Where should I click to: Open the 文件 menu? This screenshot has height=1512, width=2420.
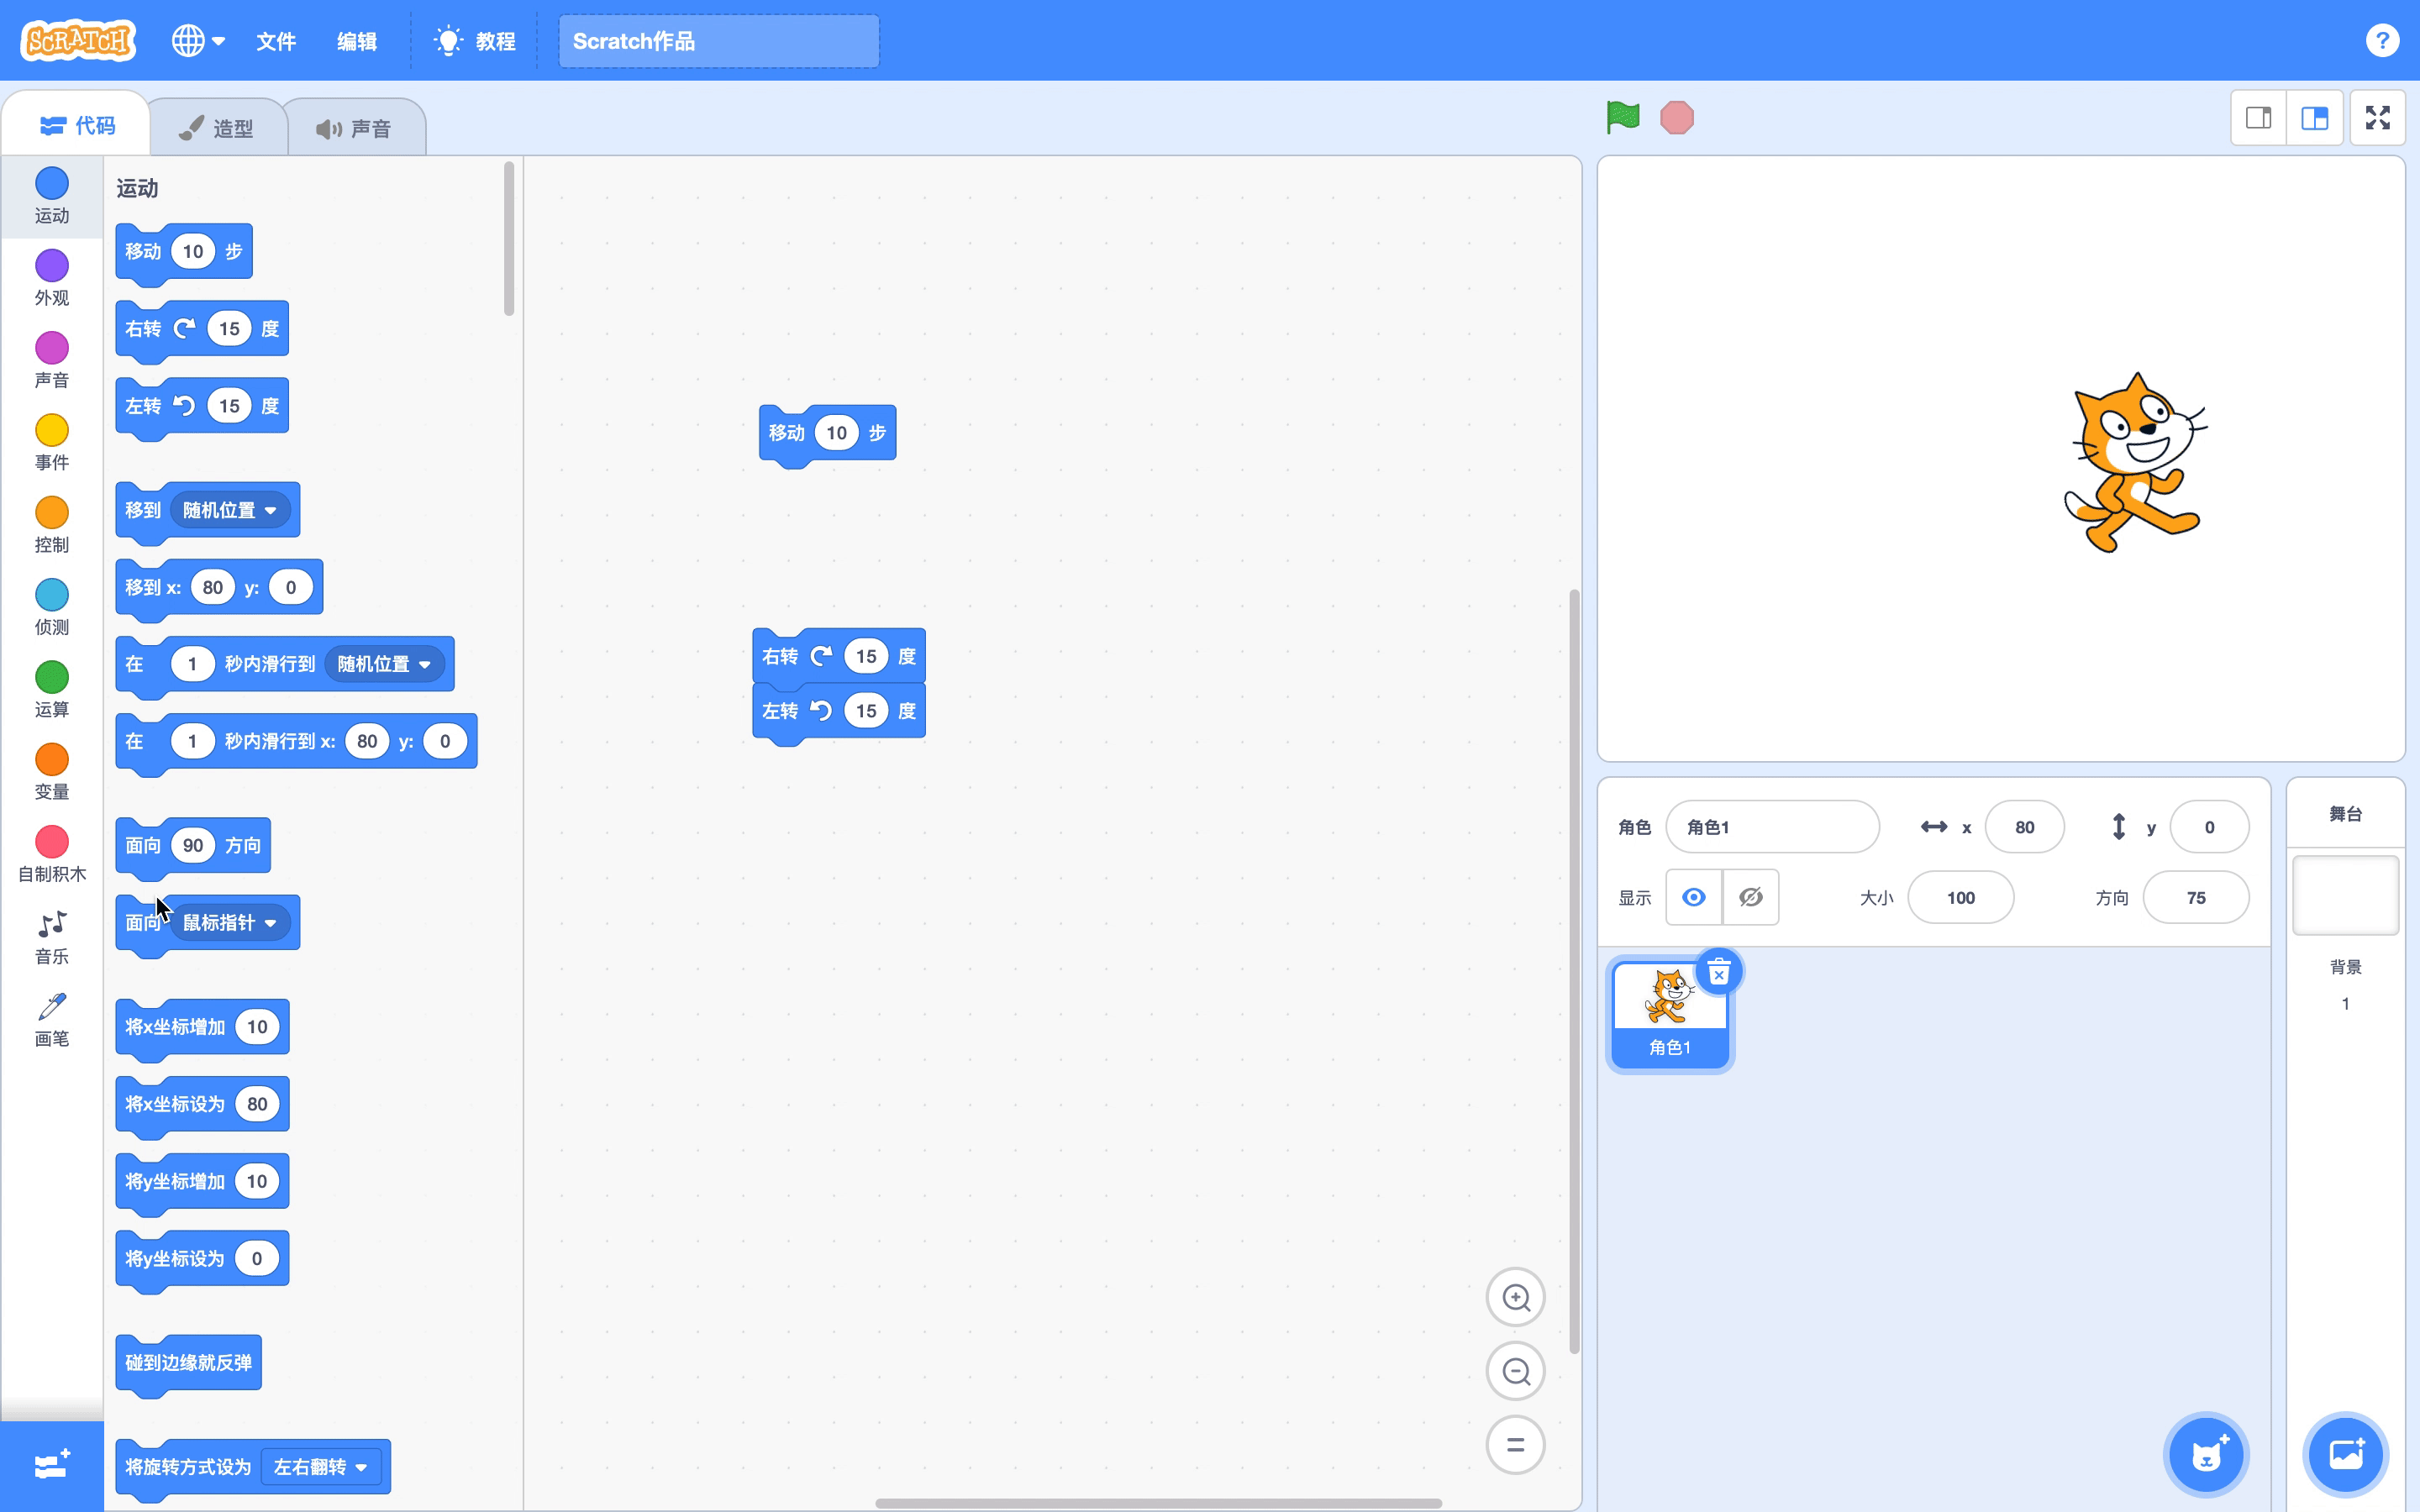(x=275, y=41)
